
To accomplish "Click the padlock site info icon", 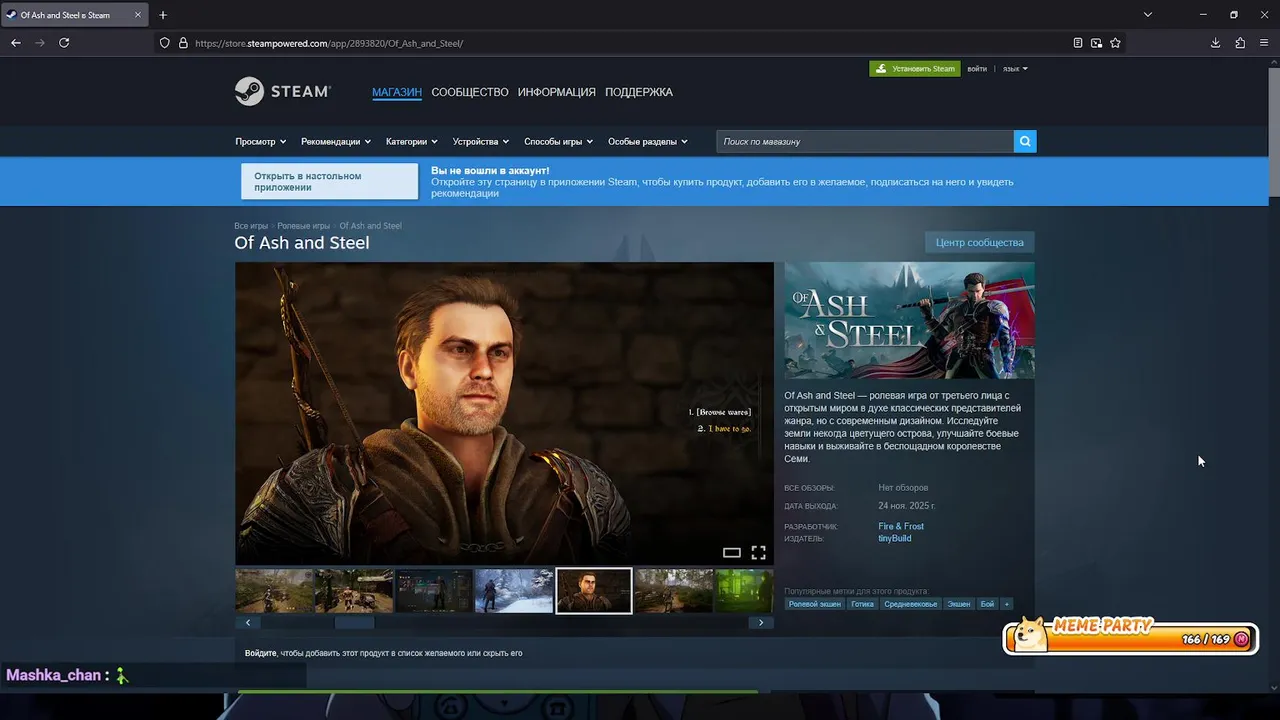I will click(x=183, y=43).
